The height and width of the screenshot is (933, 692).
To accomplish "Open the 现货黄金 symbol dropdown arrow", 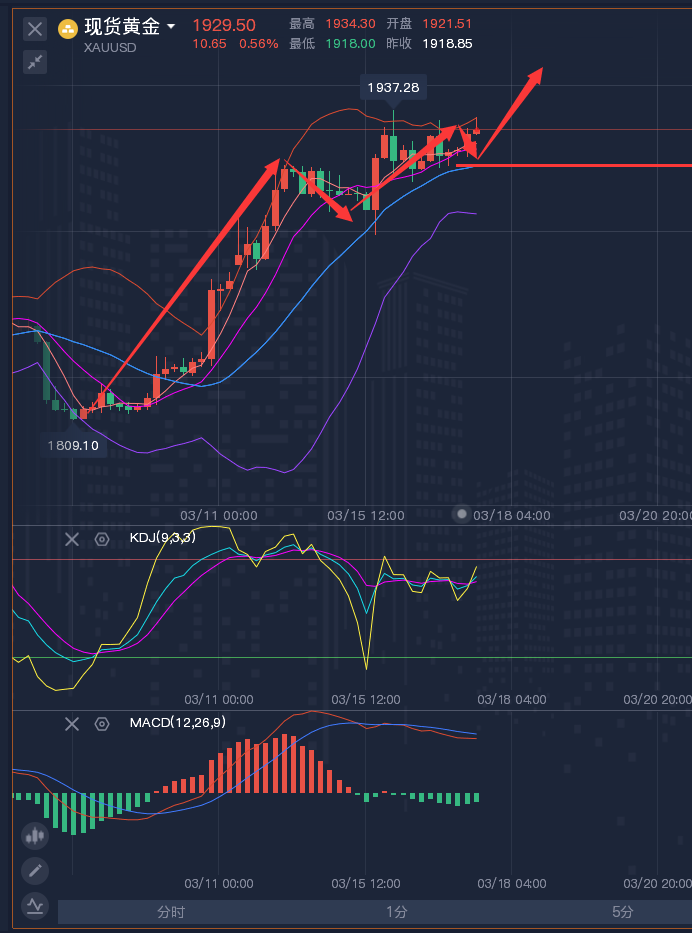I will (171, 27).
